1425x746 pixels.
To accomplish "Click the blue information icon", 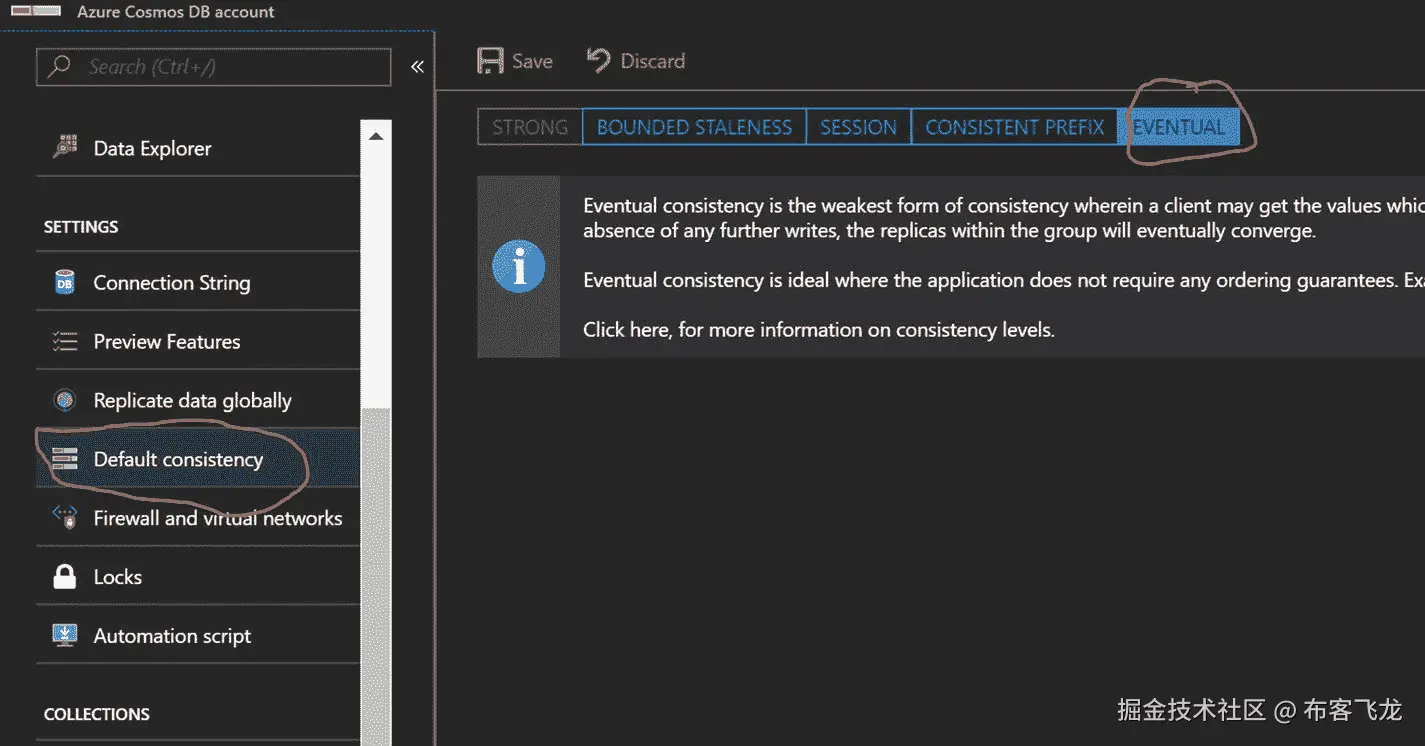I will [x=518, y=268].
